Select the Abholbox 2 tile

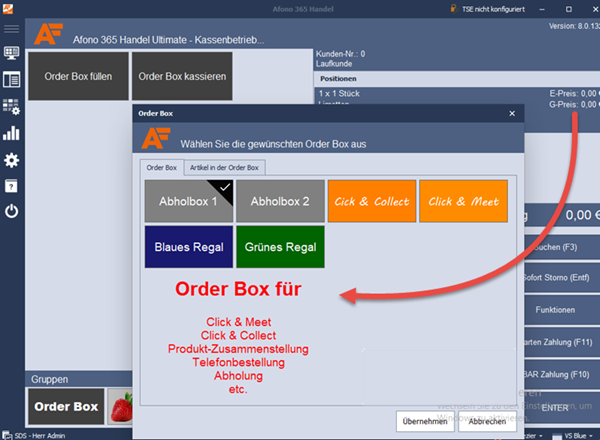click(x=280, y=201)
